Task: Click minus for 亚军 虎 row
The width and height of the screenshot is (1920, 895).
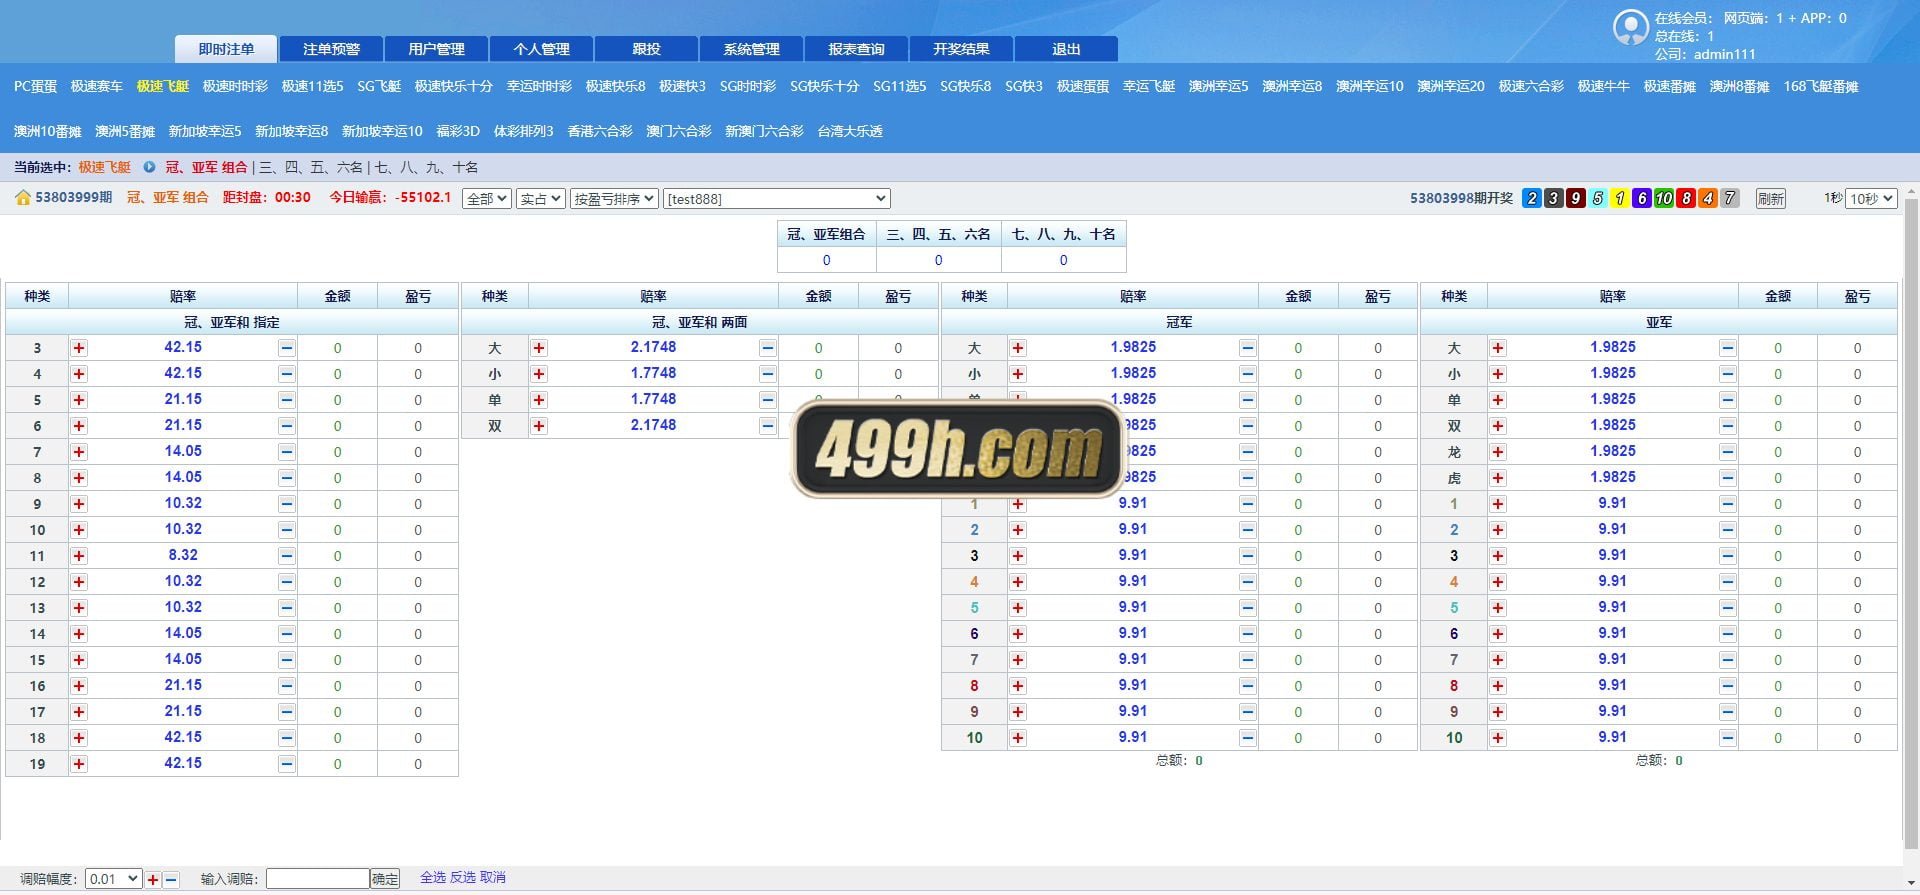Action: pyautogui.click(x=1728, y=478)
